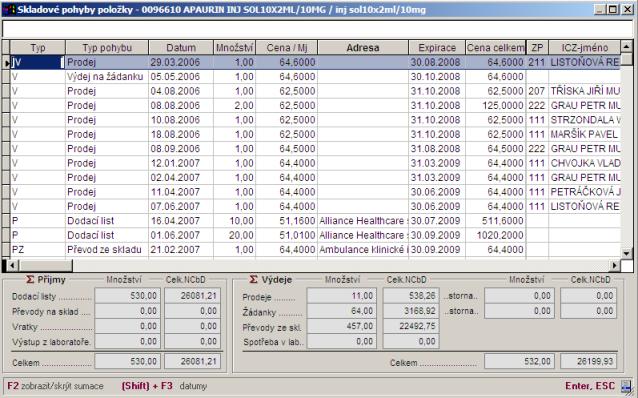Click the app icon in title bar
The image size is (638, 398).
pos(9,9)
